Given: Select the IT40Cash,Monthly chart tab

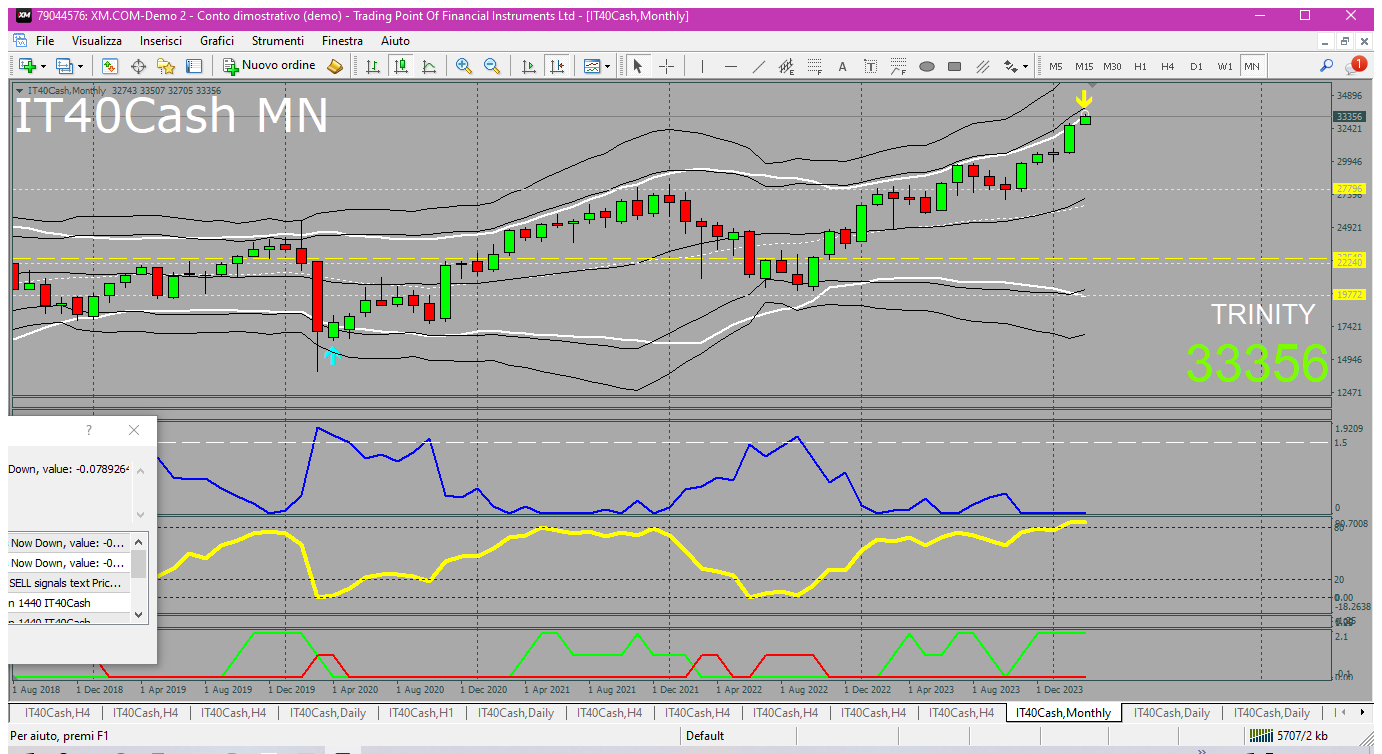Looking at the screenshot, I should [1064, 713].
